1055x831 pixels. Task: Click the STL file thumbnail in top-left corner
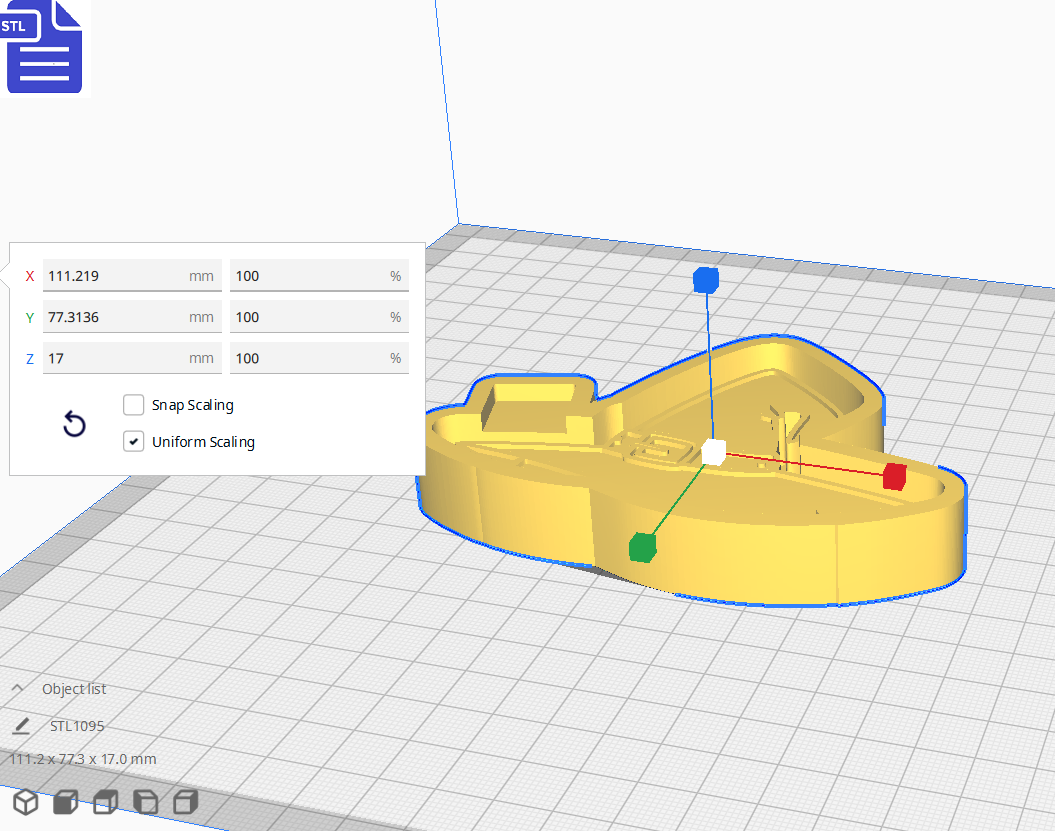[x=44, y=46]
